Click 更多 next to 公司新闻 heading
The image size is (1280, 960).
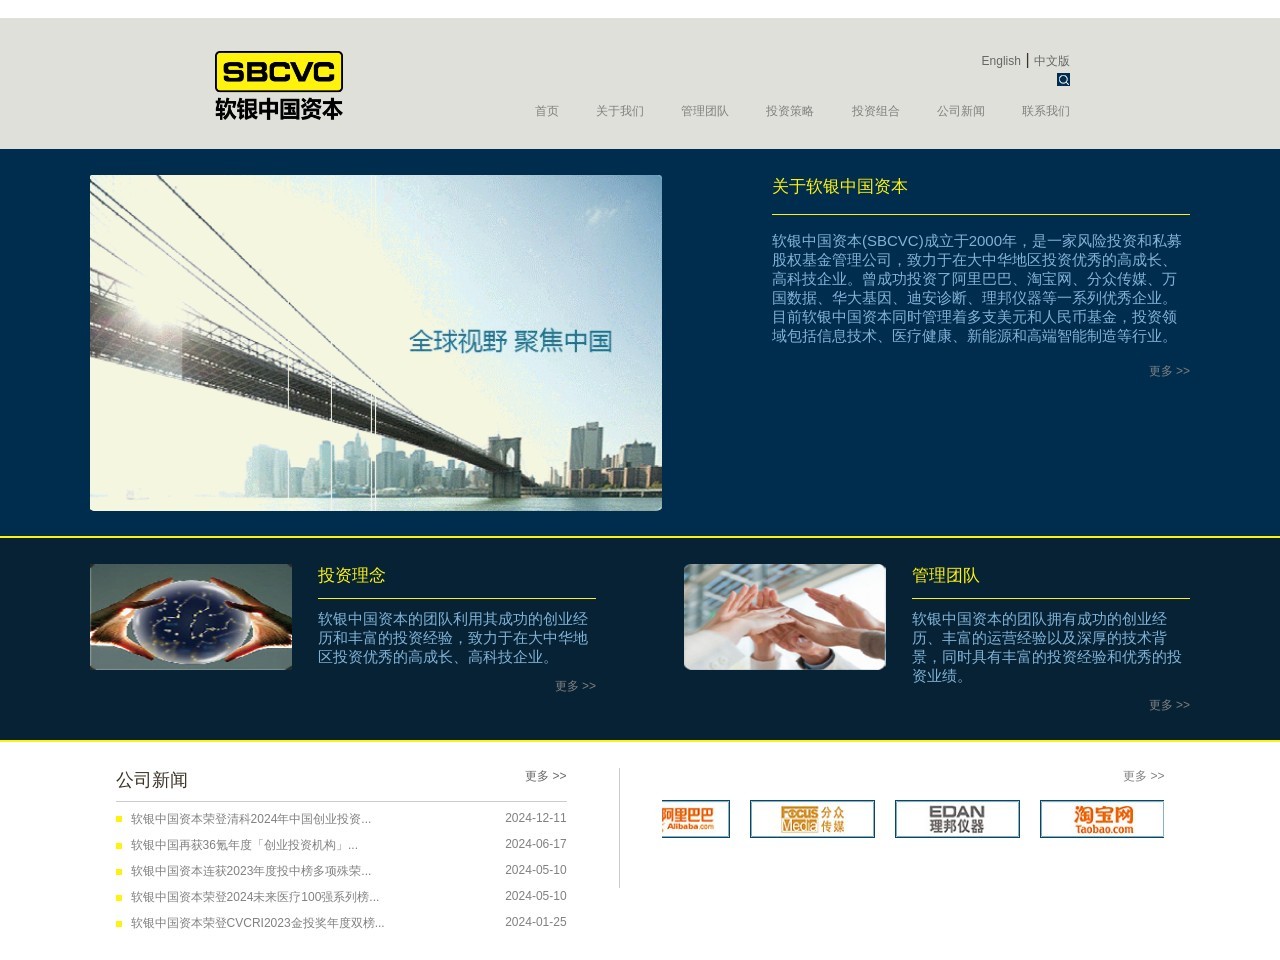[x=545, y=776]
